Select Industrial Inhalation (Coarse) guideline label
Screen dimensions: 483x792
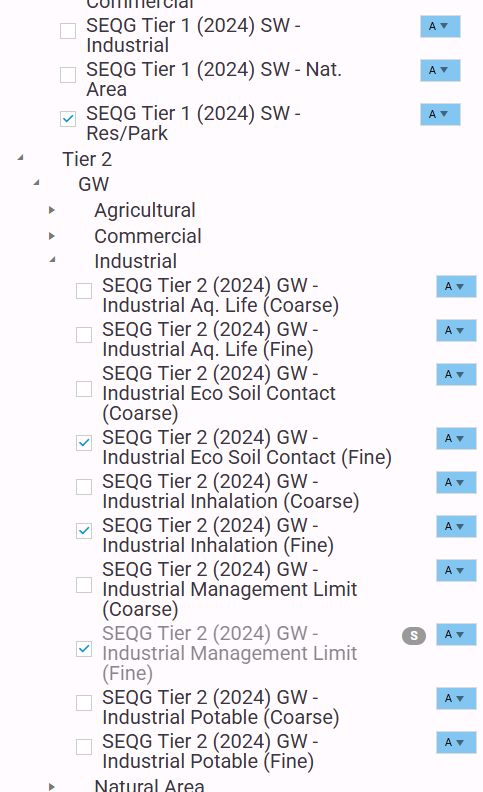point(230,491)
